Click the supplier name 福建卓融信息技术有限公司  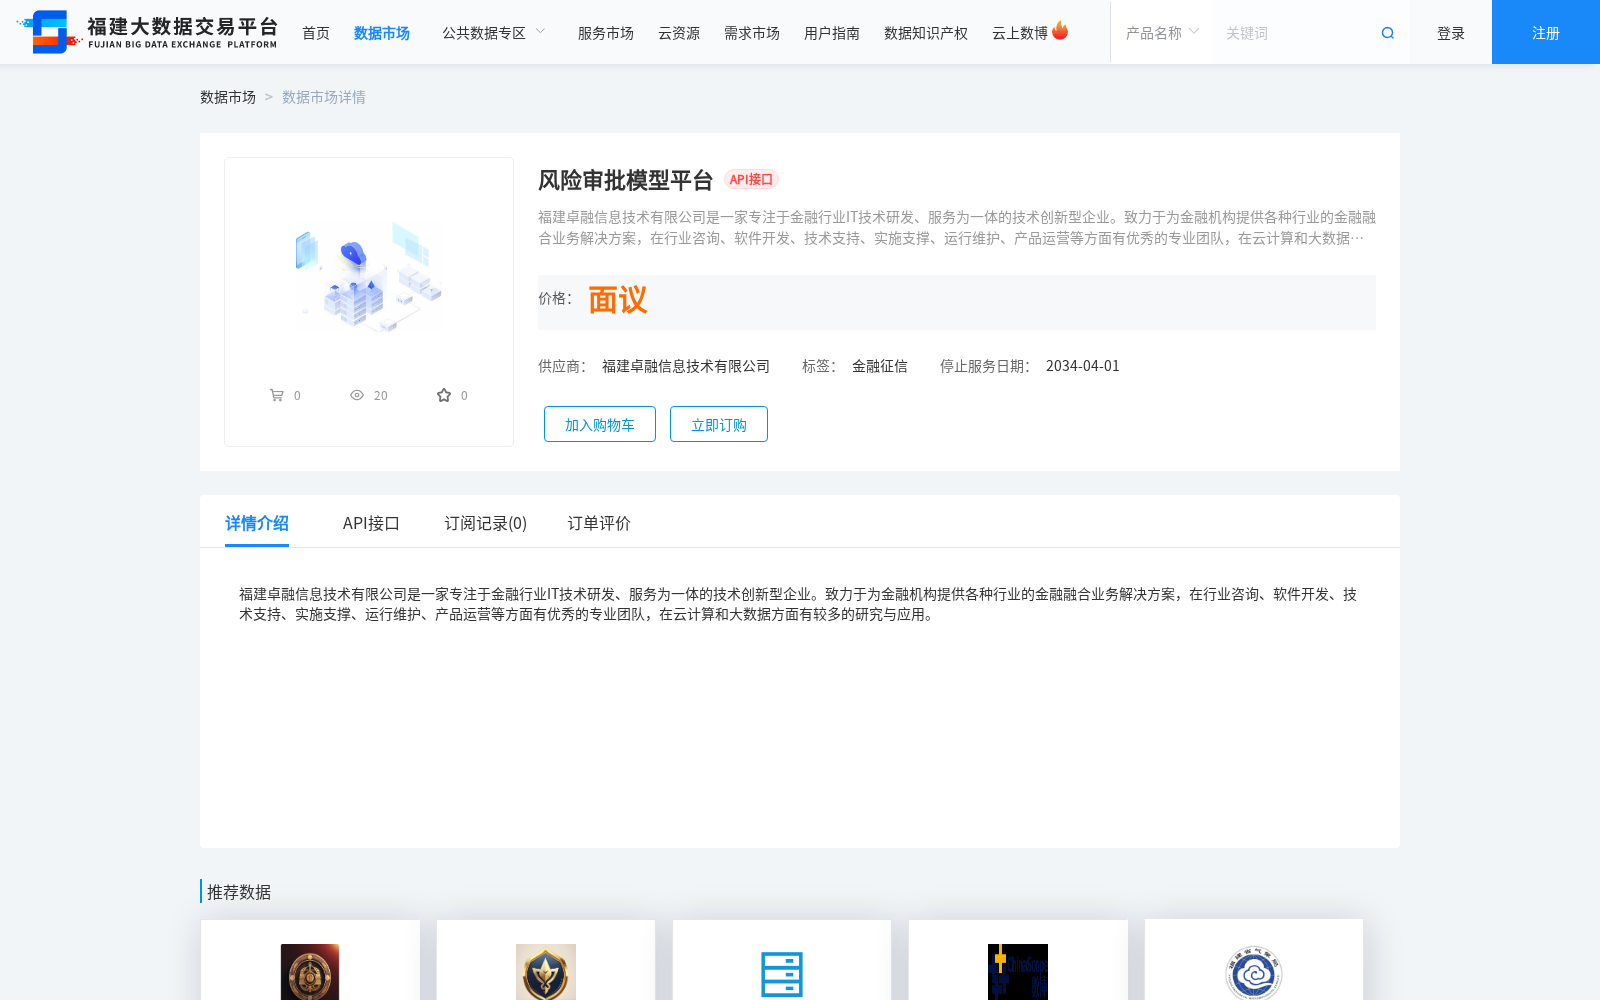click(x=686, y=366)
